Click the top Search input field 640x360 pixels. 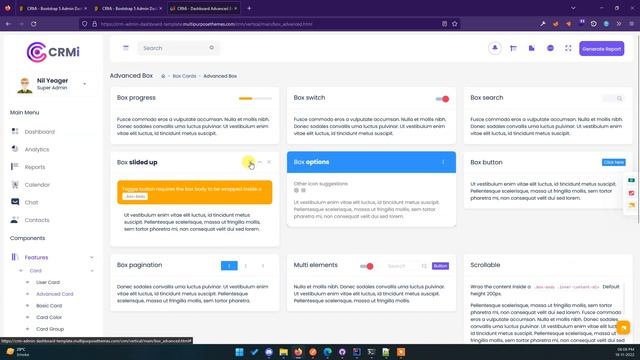[178, 48]
